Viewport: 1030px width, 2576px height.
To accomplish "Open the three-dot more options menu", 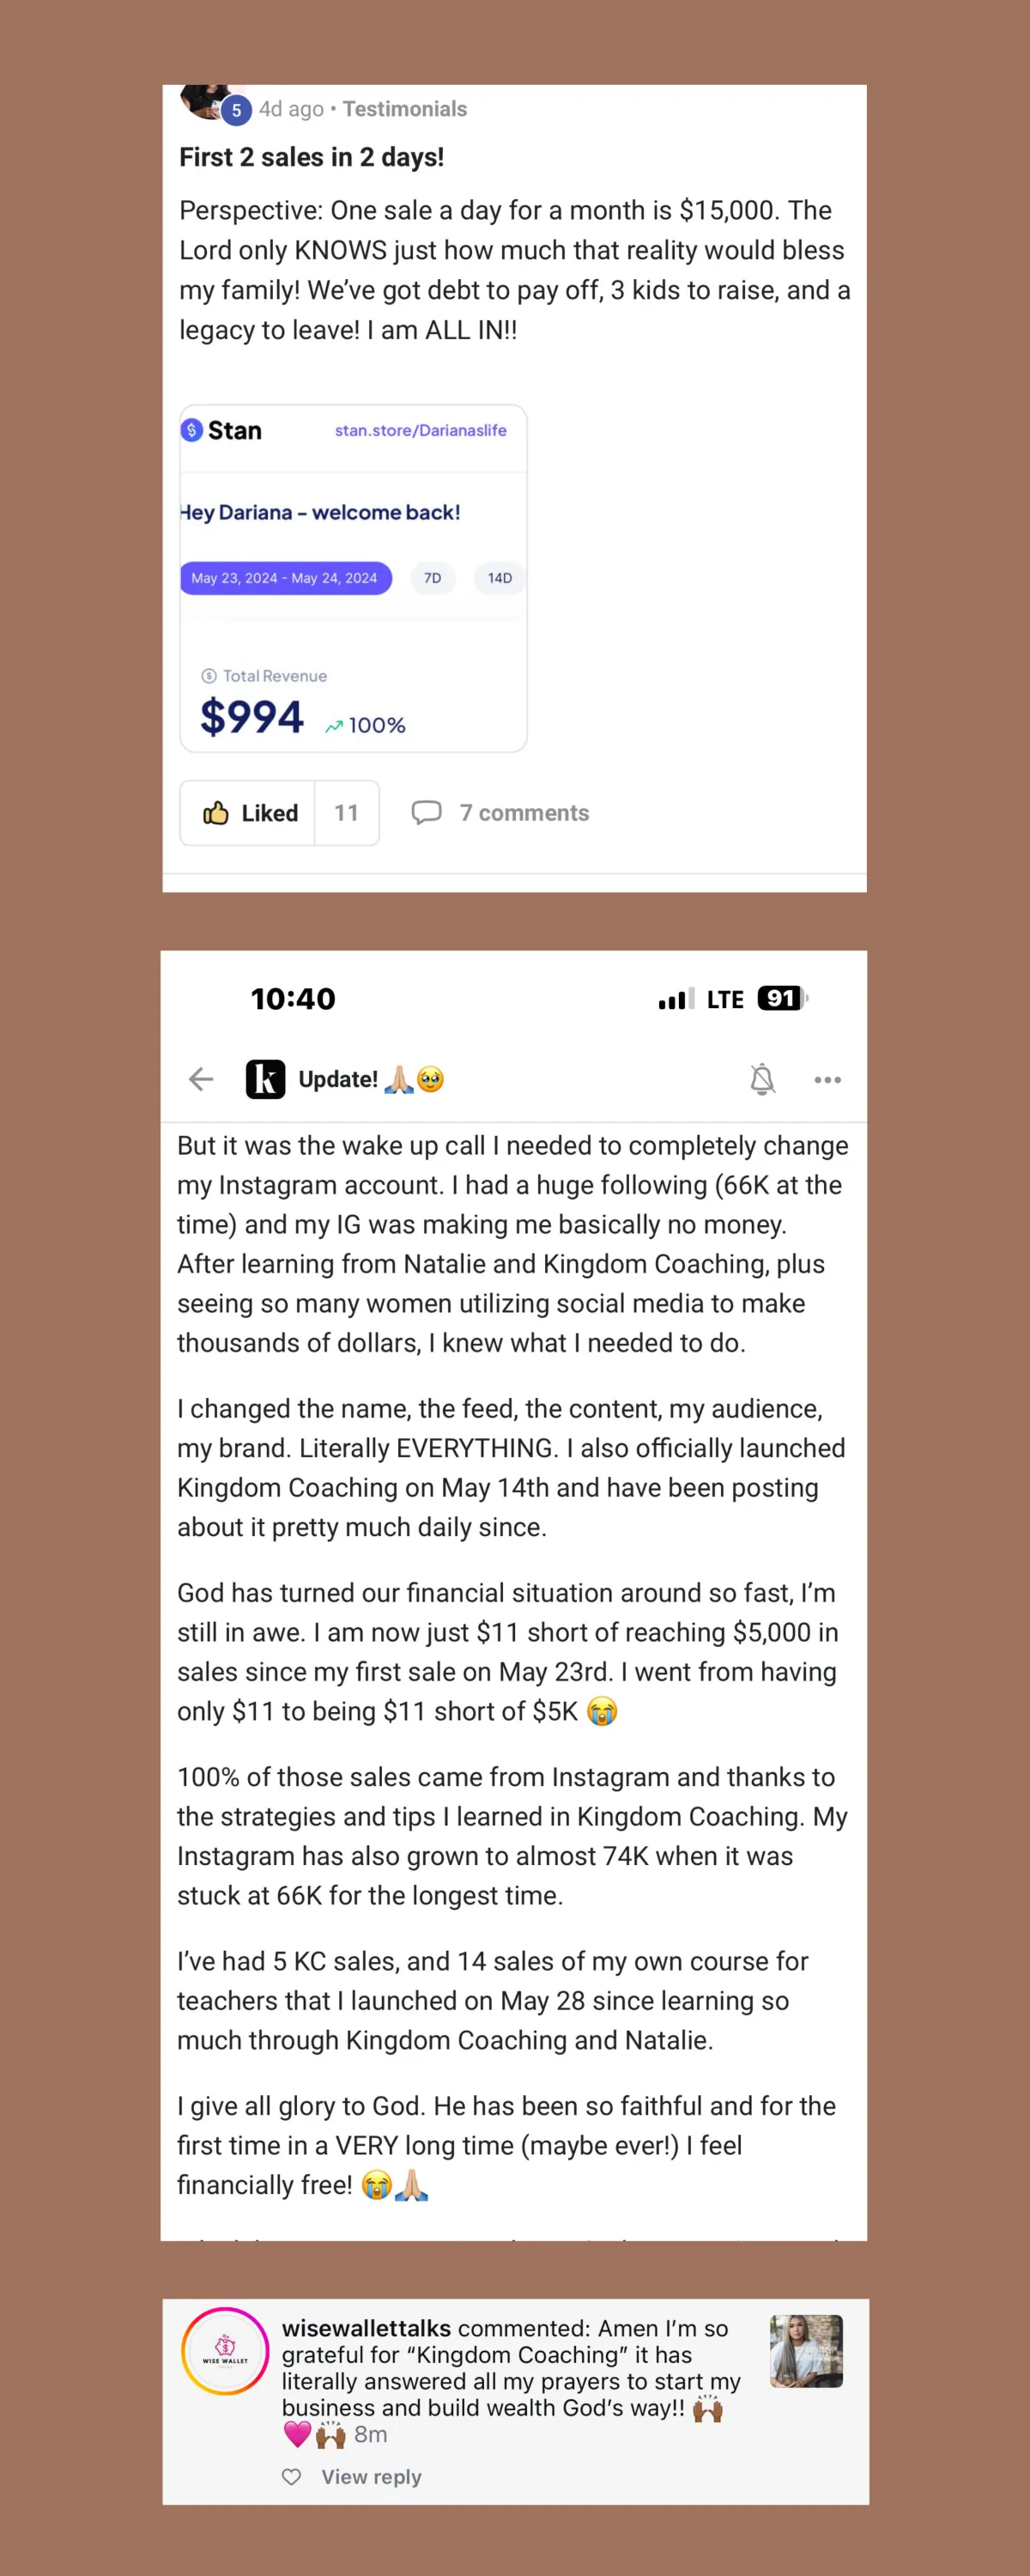I will pos(827,1080).
